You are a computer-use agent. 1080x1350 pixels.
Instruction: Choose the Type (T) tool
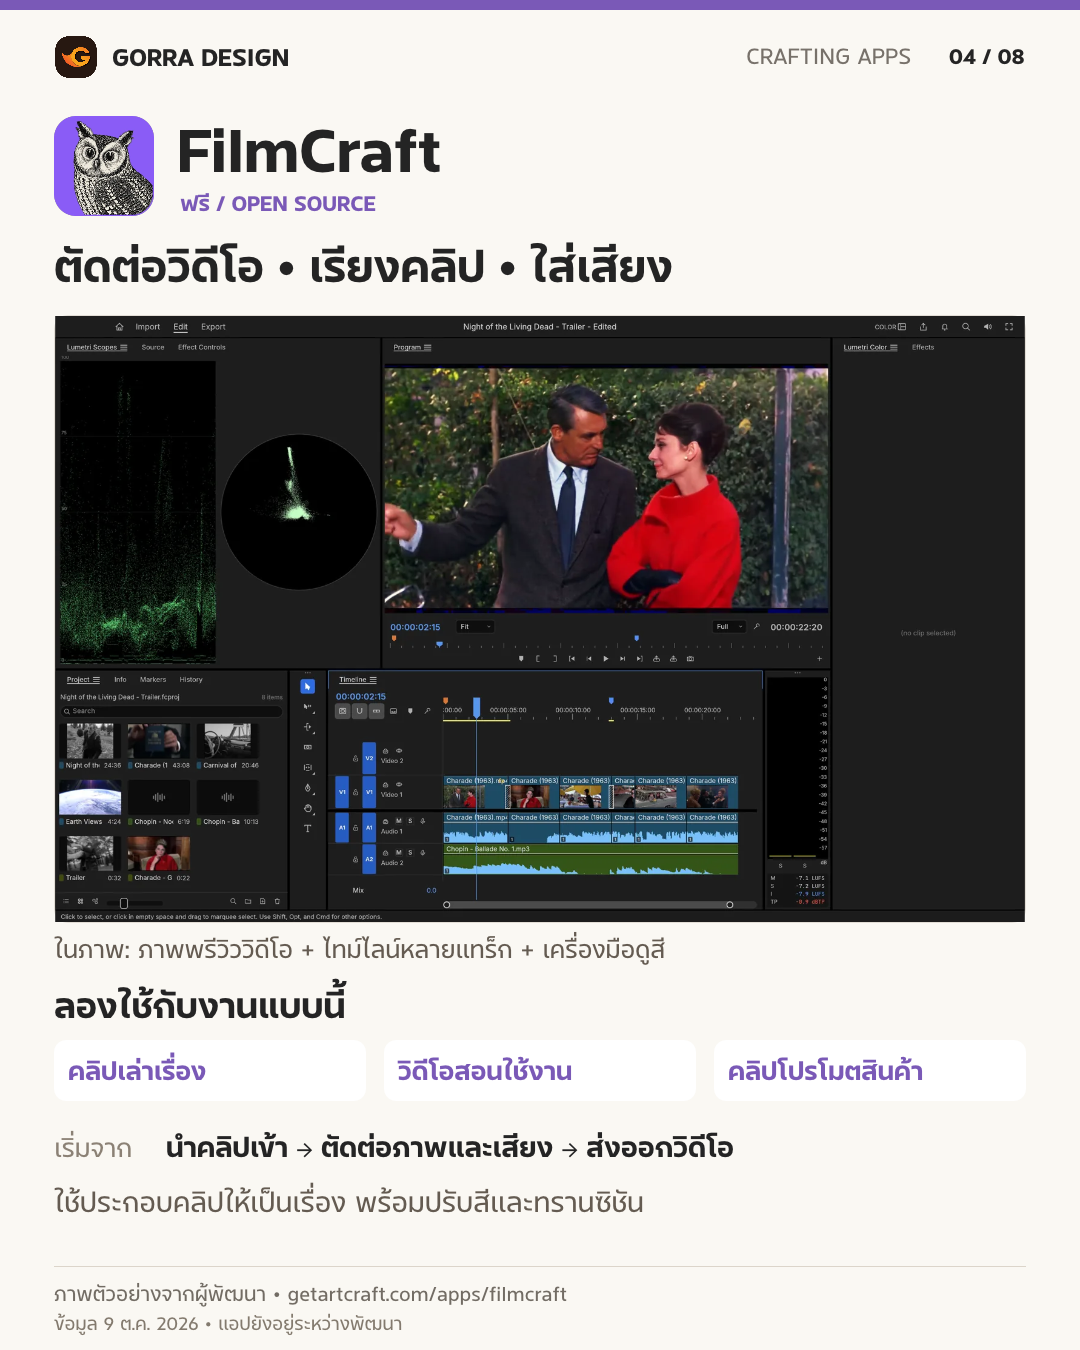[x=307, y=828]
